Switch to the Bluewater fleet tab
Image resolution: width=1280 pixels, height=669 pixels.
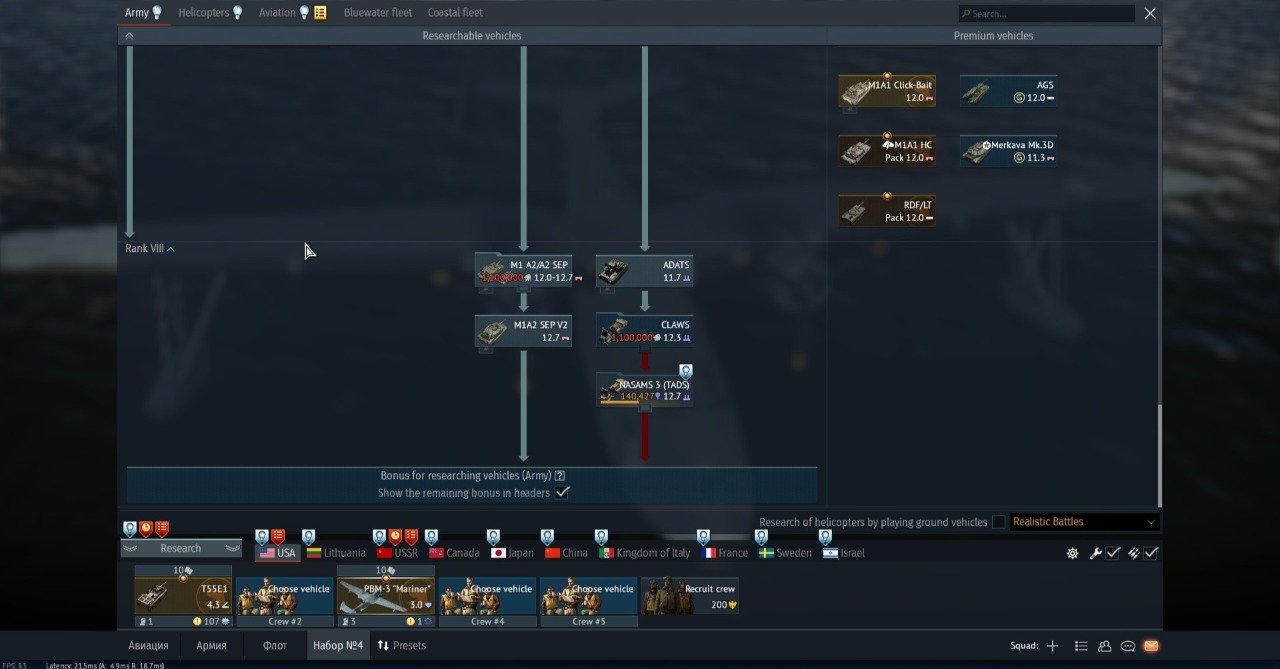(x=377, y=13)
